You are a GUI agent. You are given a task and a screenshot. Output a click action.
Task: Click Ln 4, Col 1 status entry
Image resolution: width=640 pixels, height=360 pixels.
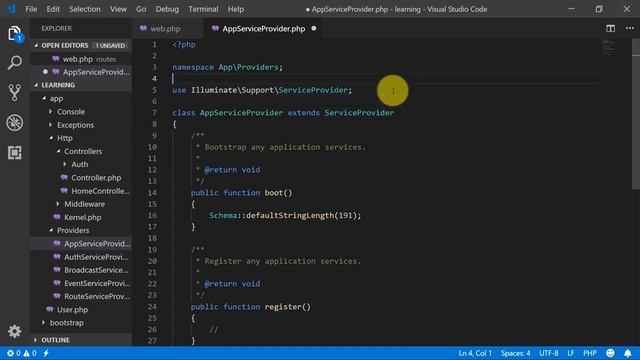point(475,353)
